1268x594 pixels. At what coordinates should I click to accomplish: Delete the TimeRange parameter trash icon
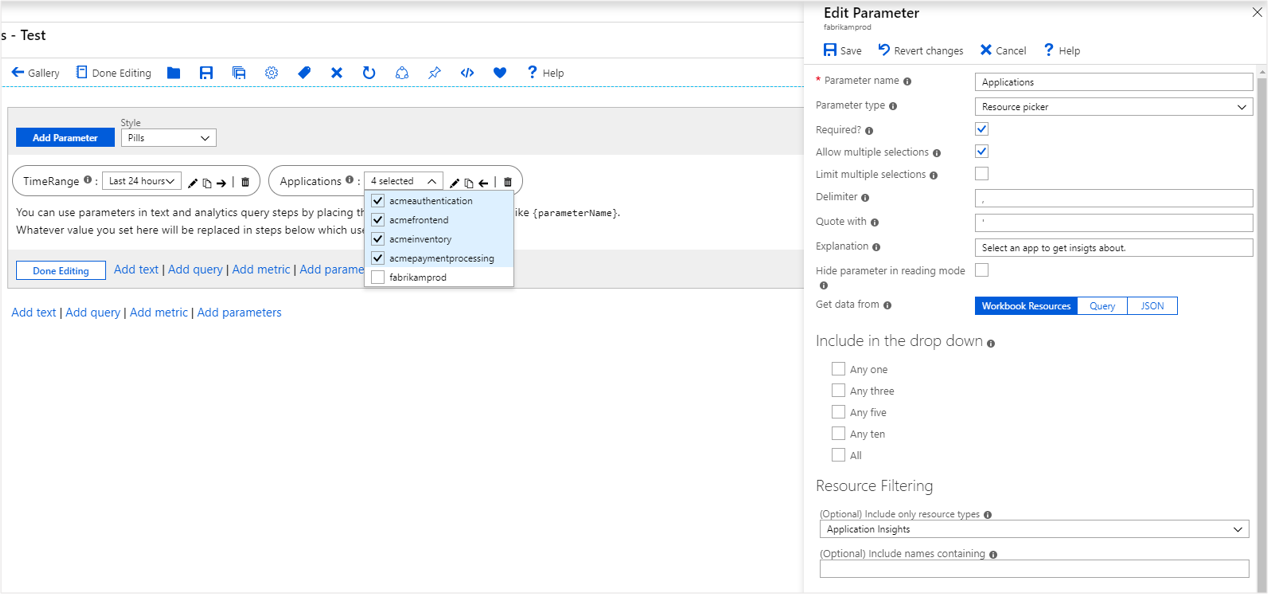246,182
